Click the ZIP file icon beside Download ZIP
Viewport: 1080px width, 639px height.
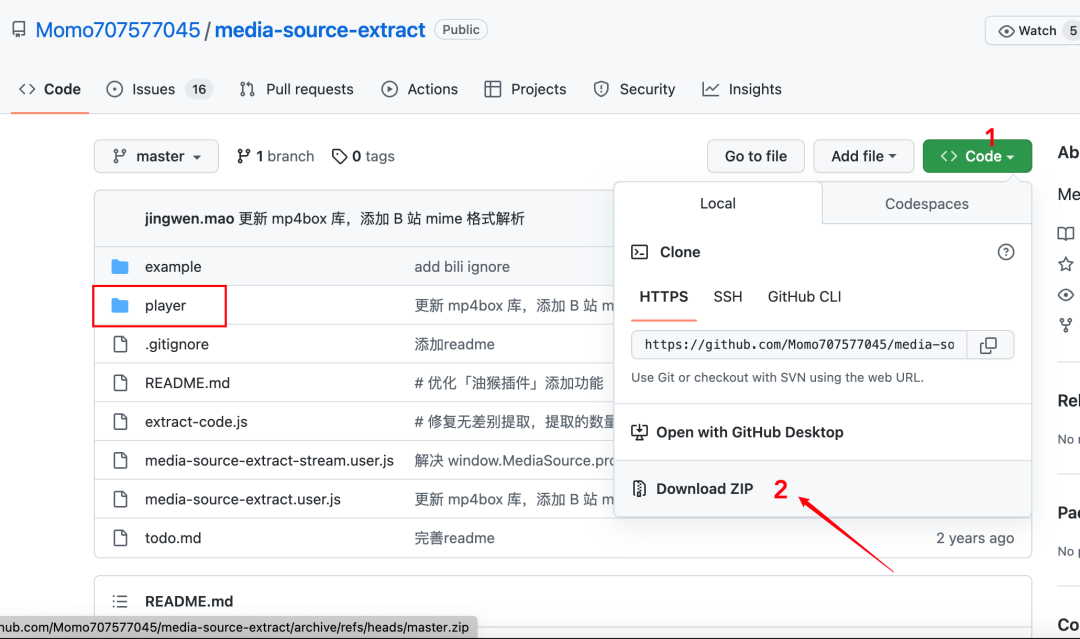click(x=639, y=489)
